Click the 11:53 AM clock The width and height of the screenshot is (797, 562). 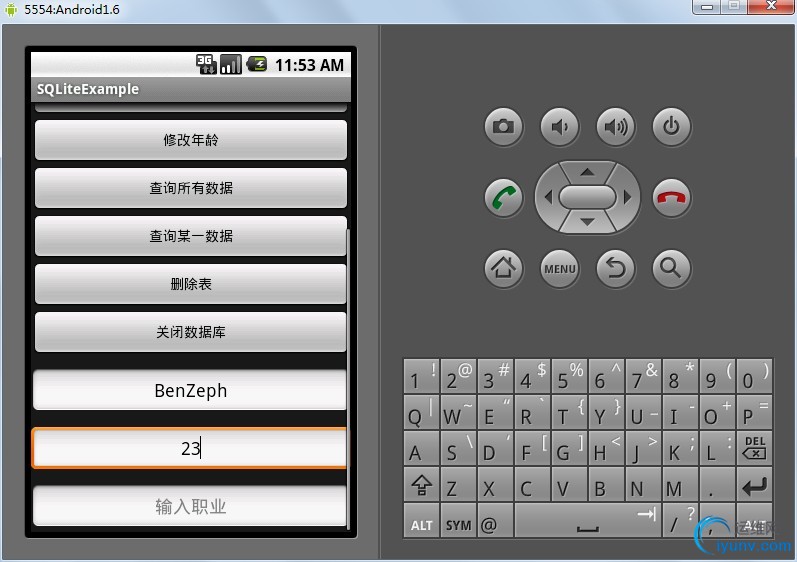[x=309, y=65]
